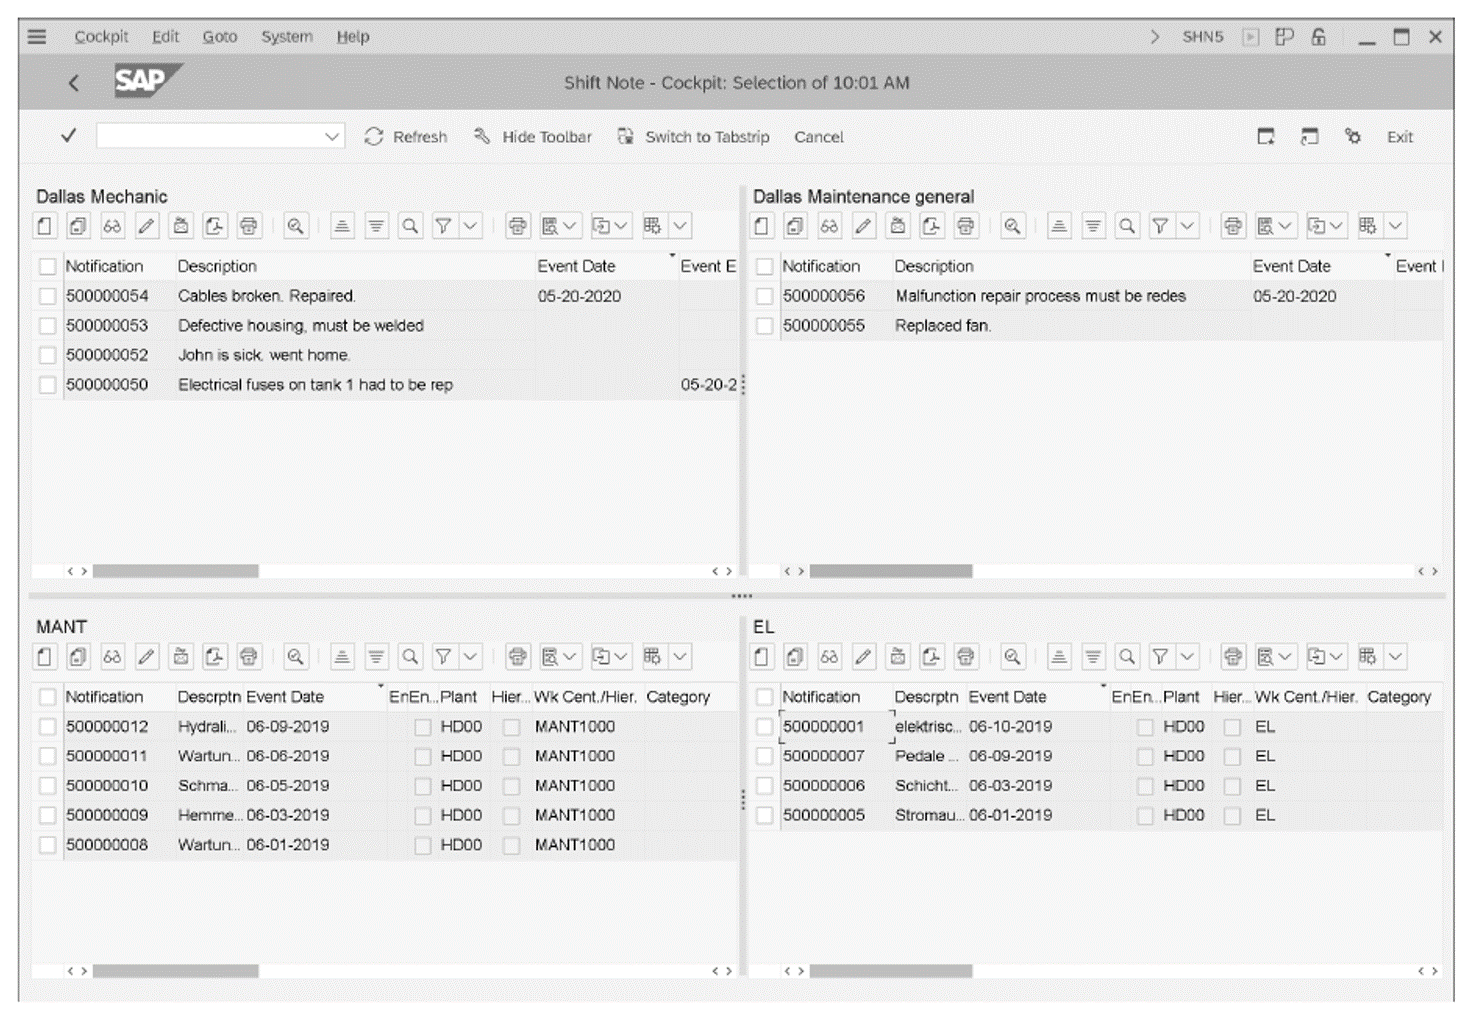The width and height of the screenshot is (1477, 1020).
Task: Tick the select-all checkbox in the EL grid header
Action: (x=764, y=697)
